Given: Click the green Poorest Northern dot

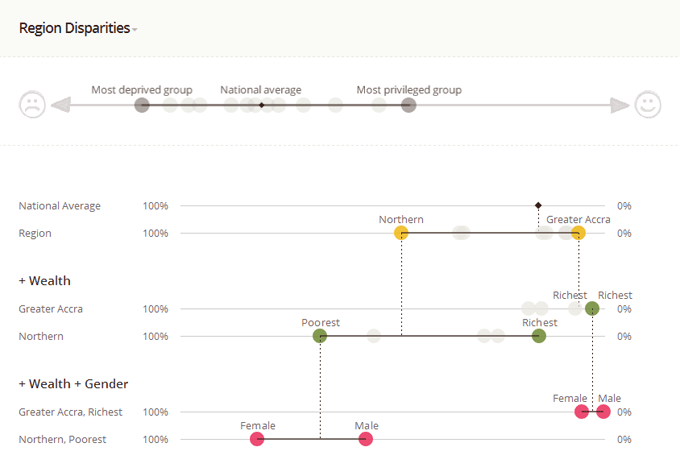Looking at the screenshot, I should pyautogui.click(x=320, y=336).
